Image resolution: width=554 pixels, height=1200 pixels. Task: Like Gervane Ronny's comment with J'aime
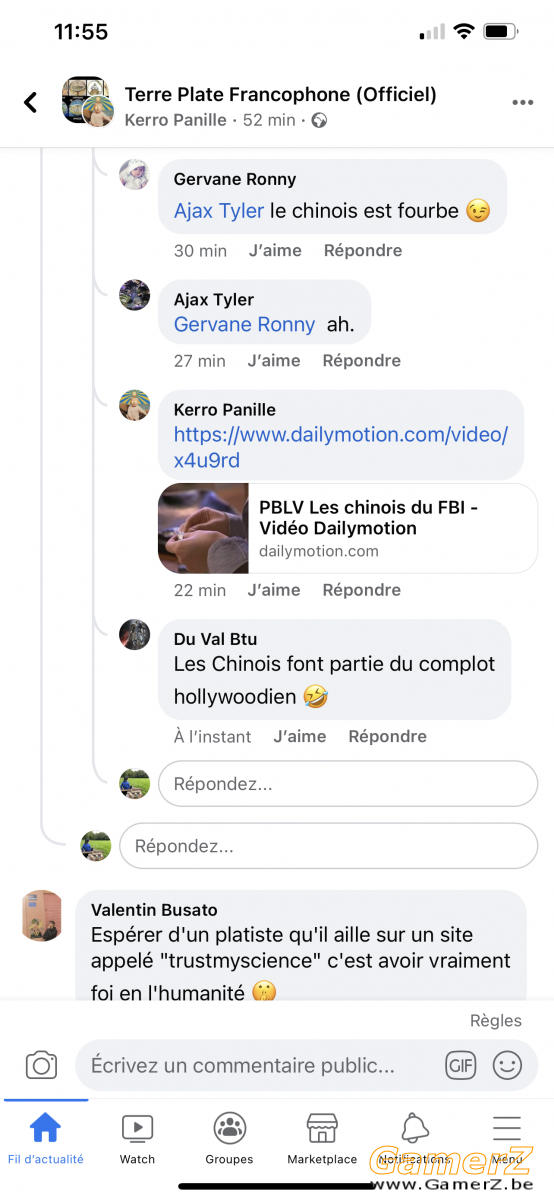coord(275,251)
